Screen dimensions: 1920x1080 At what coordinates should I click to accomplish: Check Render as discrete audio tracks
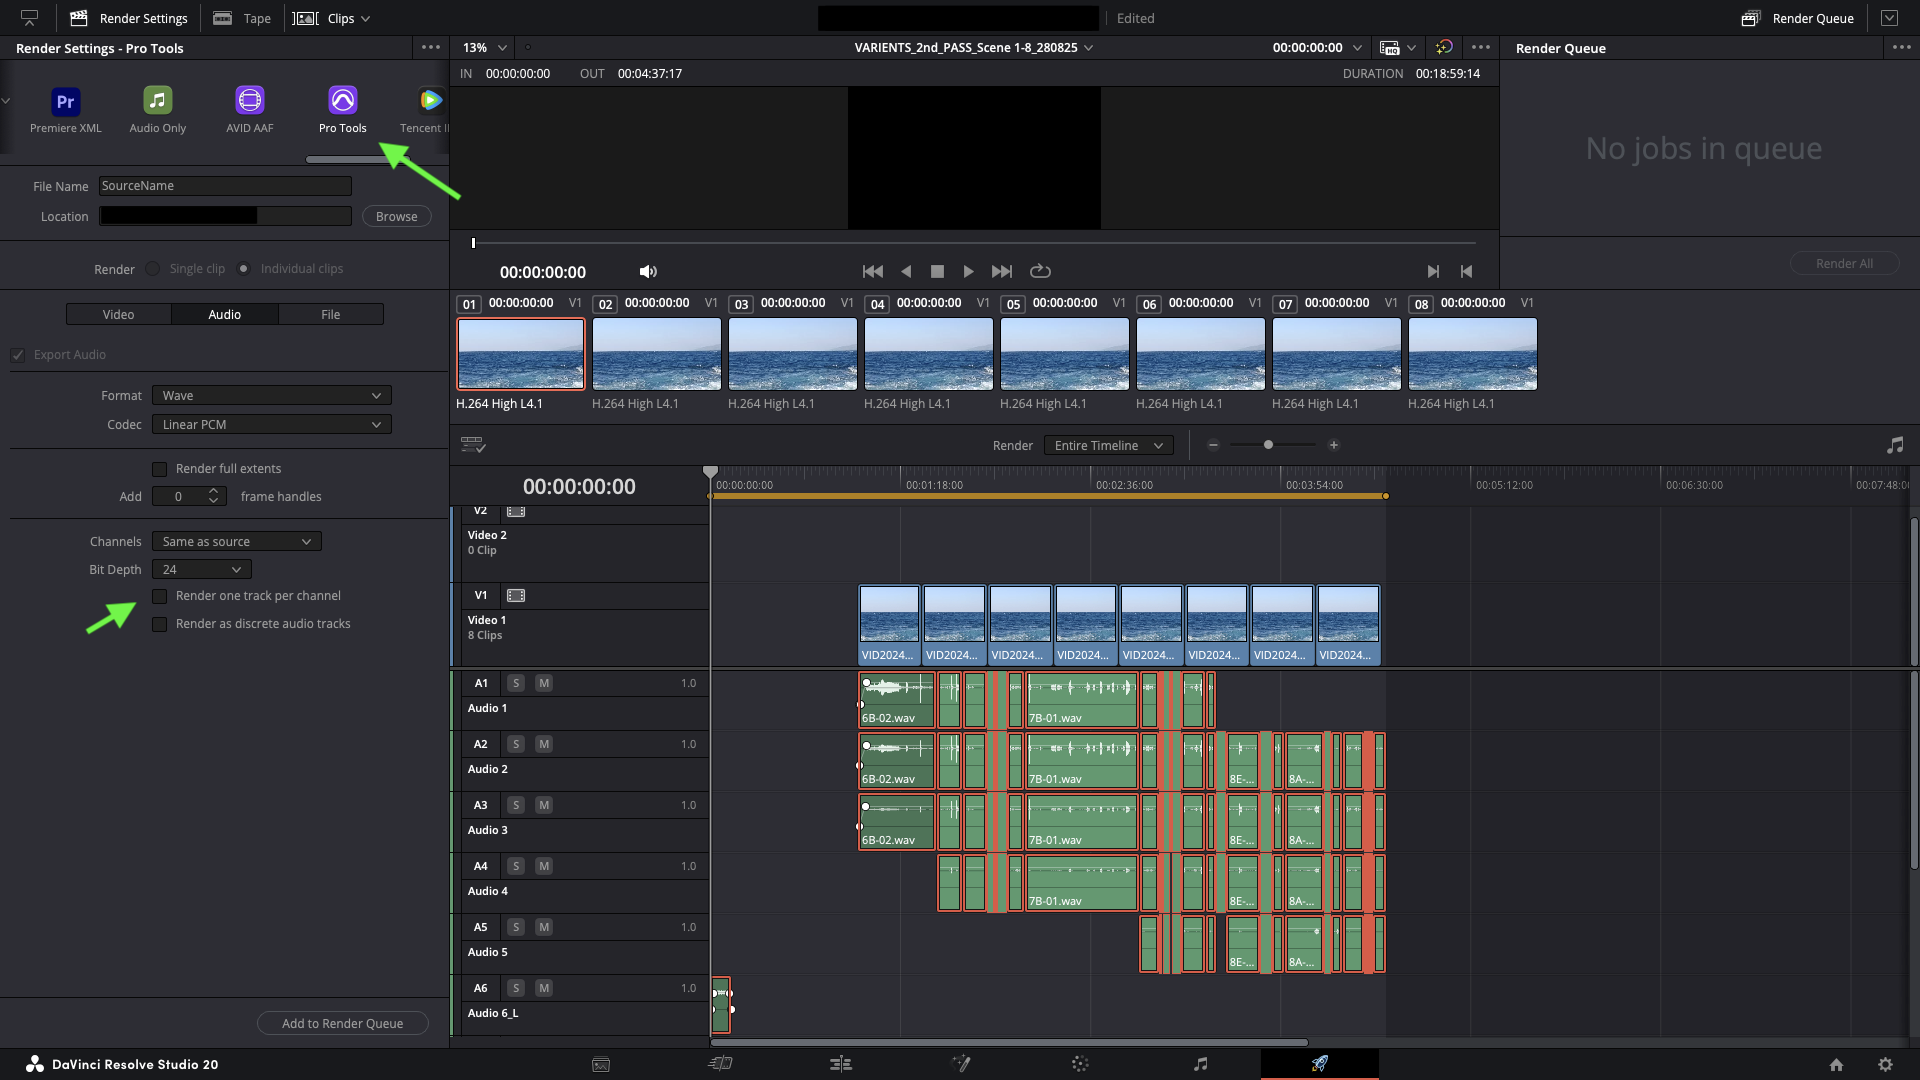[159, 624]
